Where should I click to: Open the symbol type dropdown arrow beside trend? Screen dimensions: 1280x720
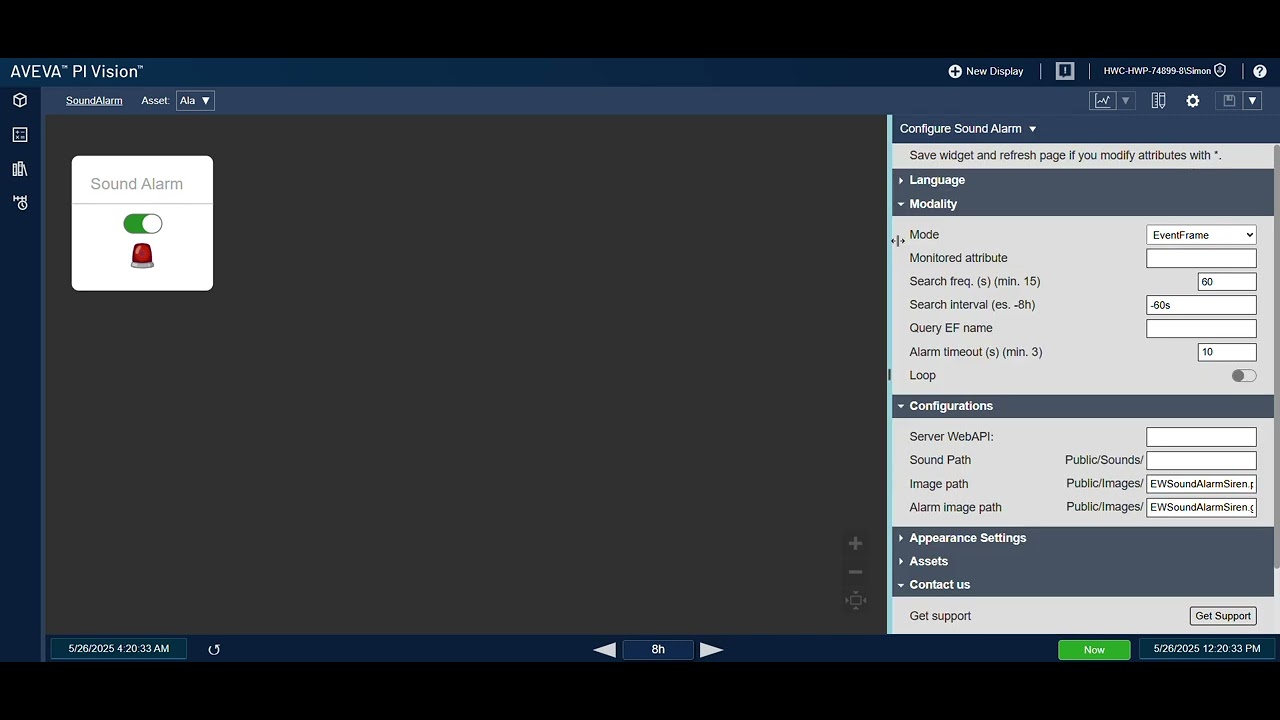(1126, 100)
